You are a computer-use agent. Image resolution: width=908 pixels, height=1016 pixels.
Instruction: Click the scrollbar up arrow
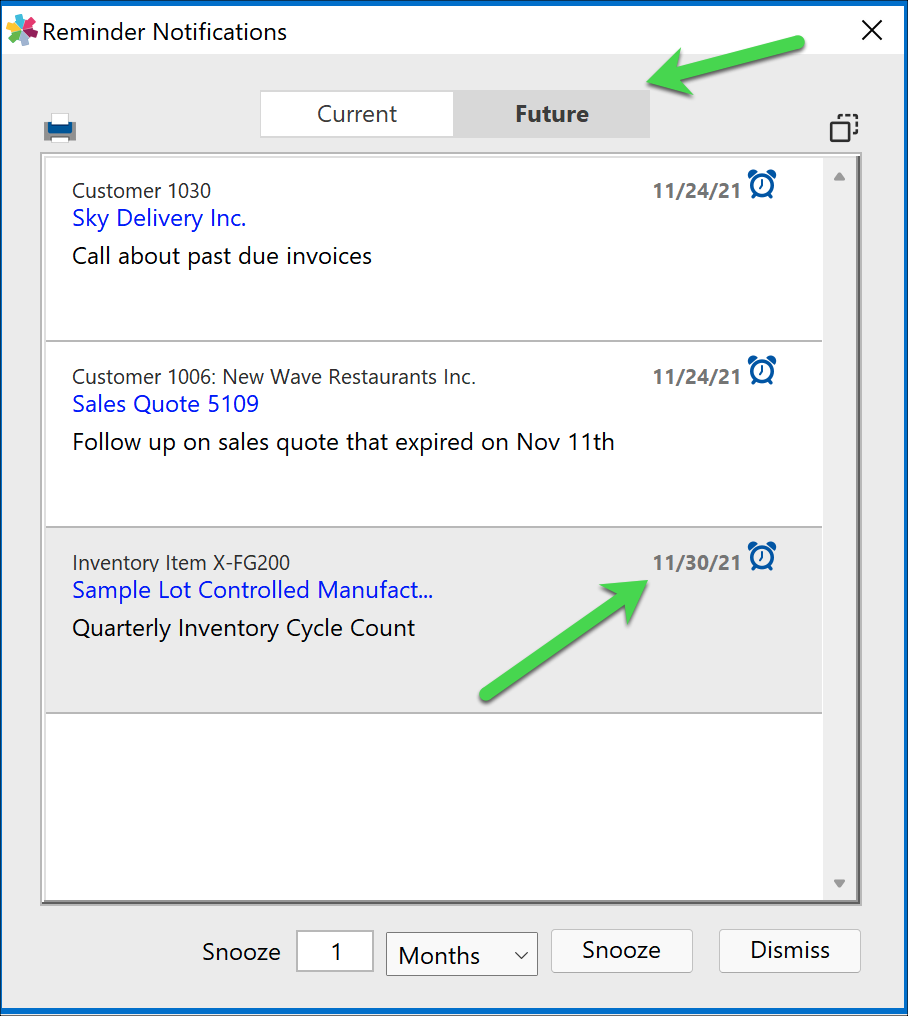point(839,174)
